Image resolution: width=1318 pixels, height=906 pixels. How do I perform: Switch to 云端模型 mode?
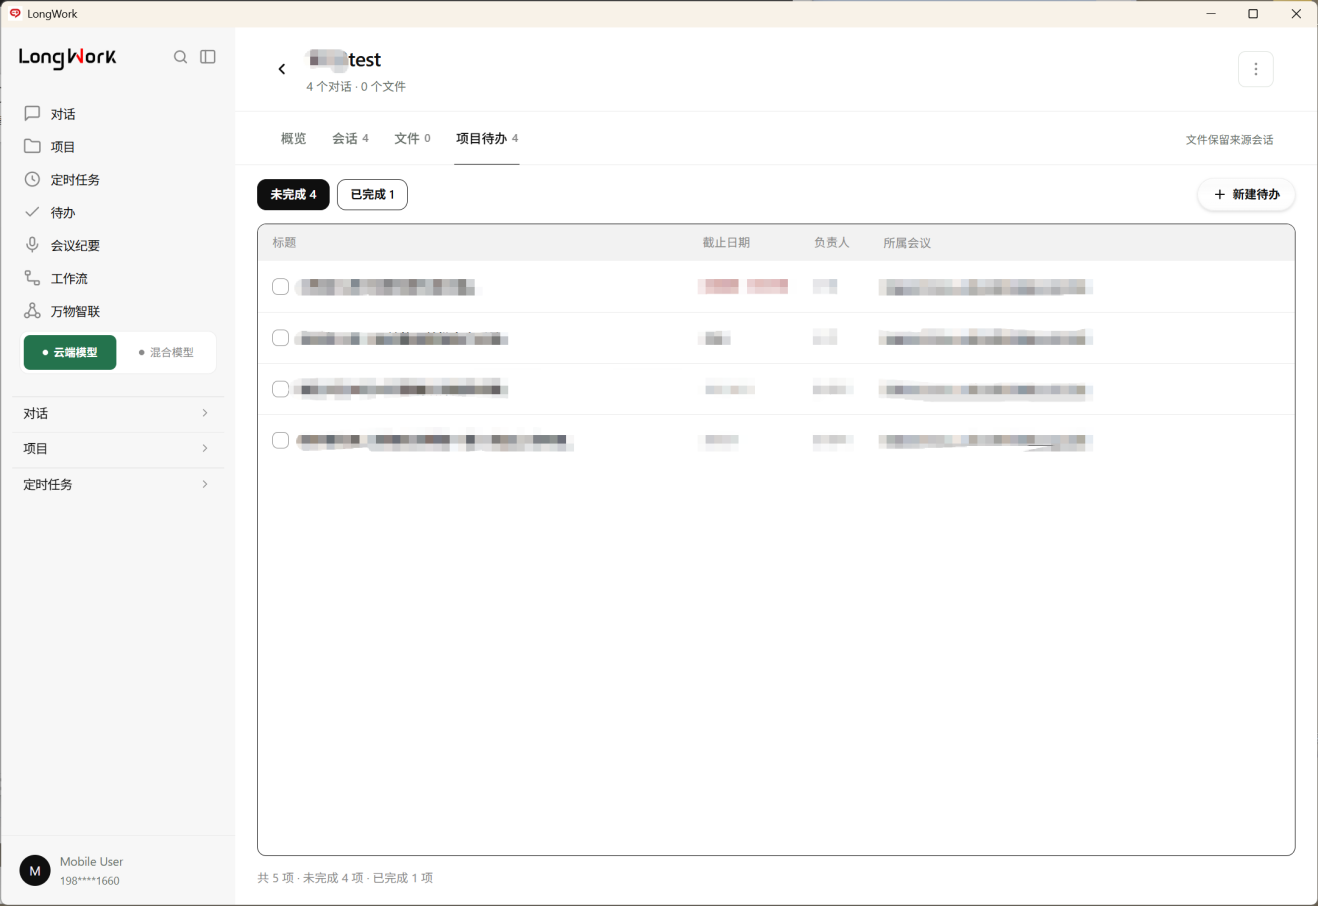[70, 352]
